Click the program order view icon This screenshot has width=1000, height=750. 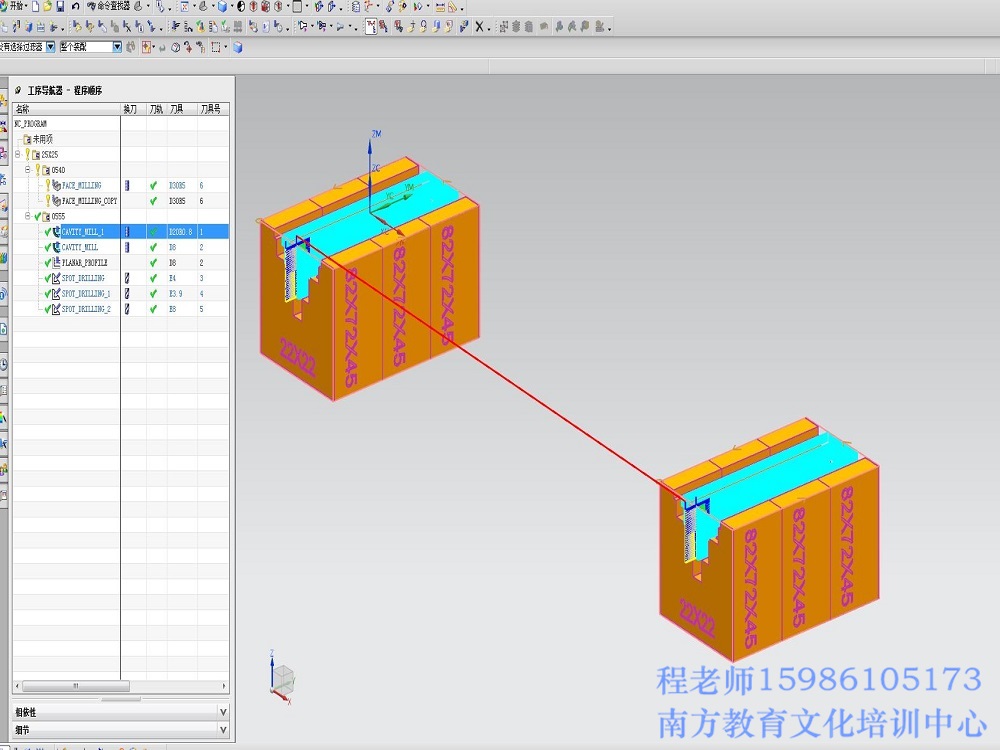click(x=371, y=27)
